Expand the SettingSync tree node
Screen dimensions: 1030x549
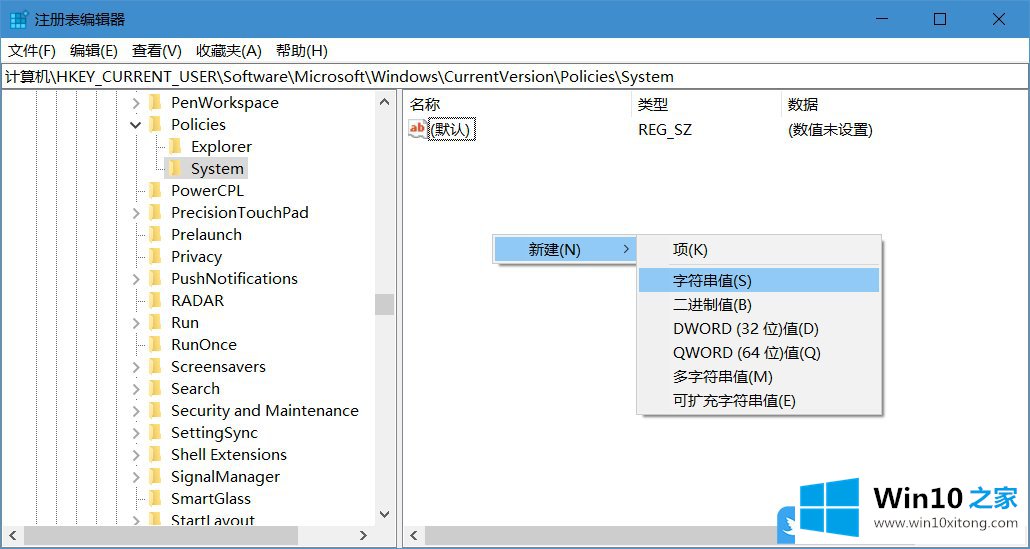point(136,433)
